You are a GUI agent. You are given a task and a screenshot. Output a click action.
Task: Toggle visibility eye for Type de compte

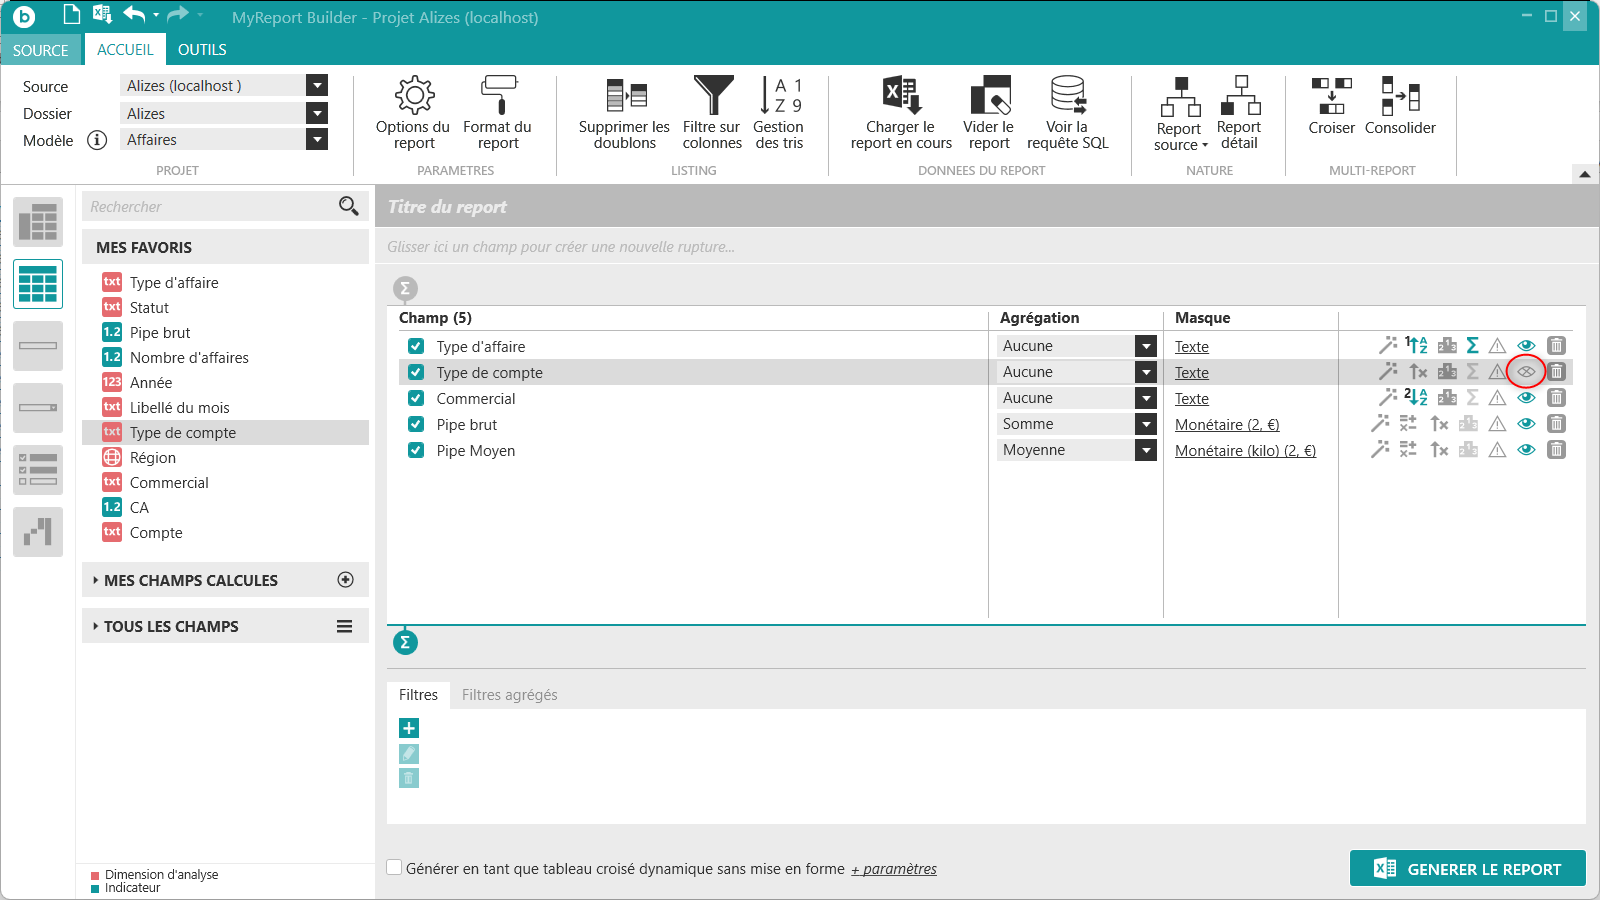tap(1526, 372)
